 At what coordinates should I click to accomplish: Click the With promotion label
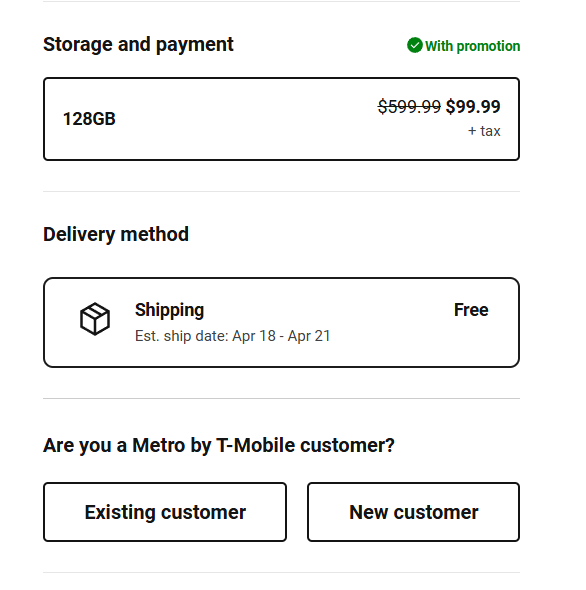click(x=472, y=46)
